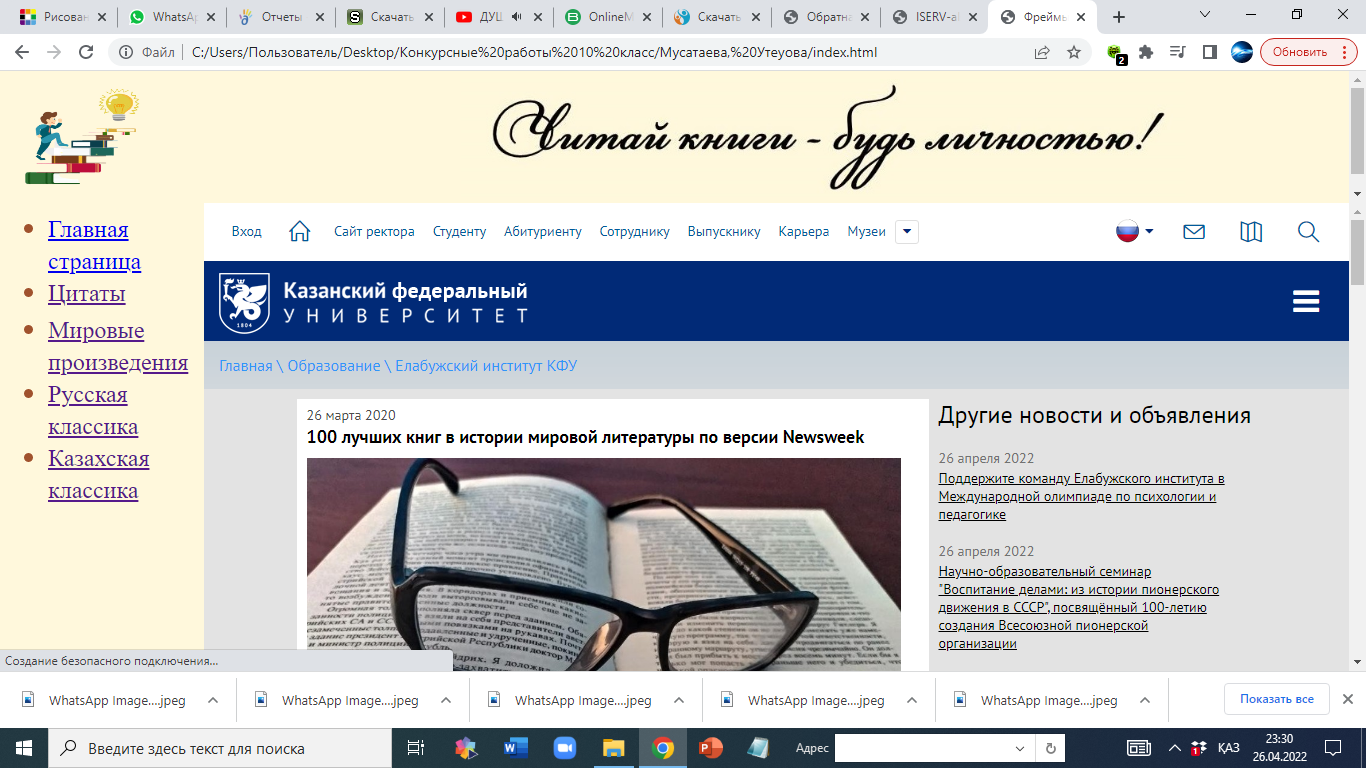This screenshot has width=1366, height=768.
Task: Expand options for third WhatsApp Image download
Action: click(678, 700)
